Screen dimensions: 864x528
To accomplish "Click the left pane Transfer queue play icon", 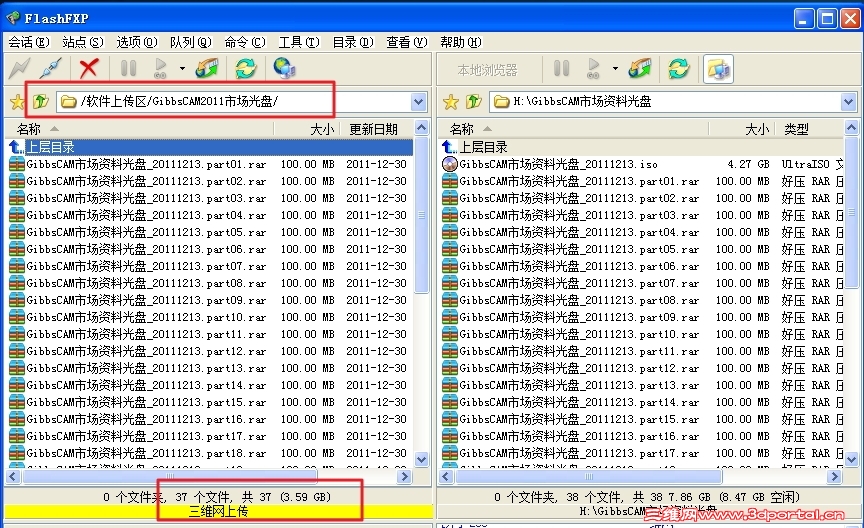I will [160, 68].
